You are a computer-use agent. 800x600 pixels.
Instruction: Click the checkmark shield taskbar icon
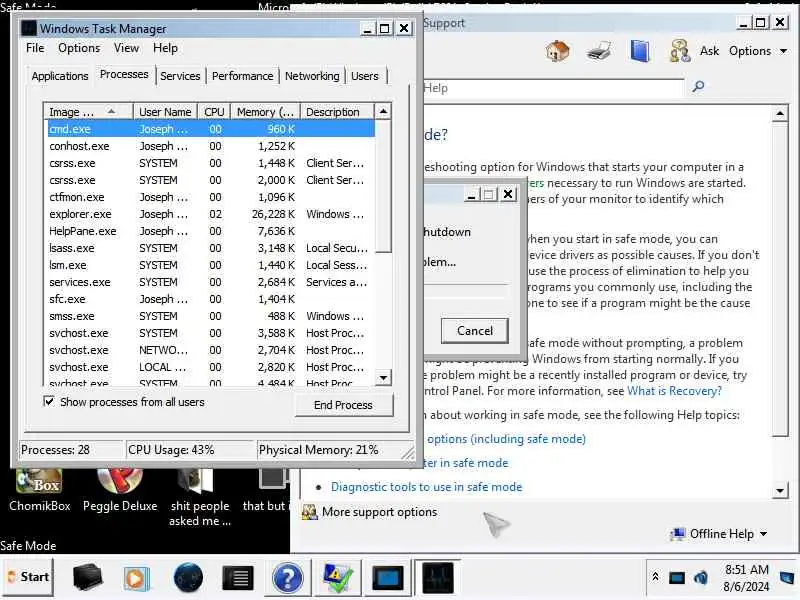tap(337, 578)
